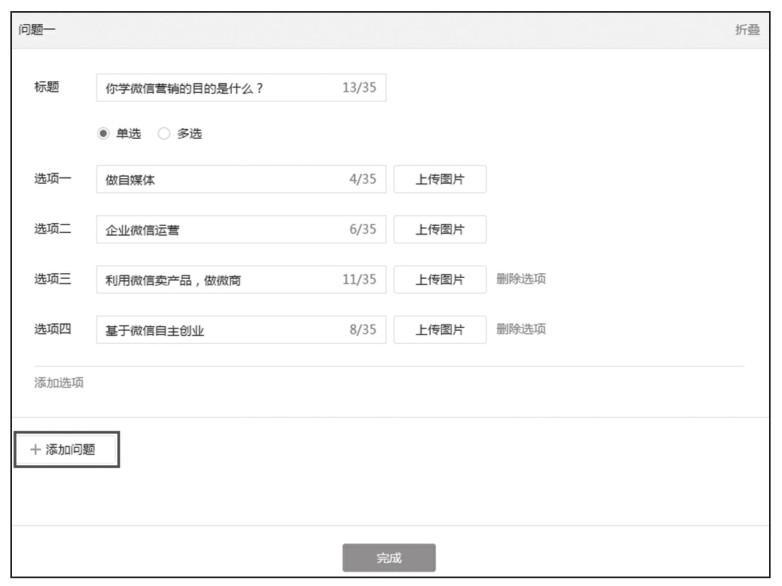Click the 8/35 character counter
Image resolution: width=782 pixels, height=586 pixels.
(363, 330)
